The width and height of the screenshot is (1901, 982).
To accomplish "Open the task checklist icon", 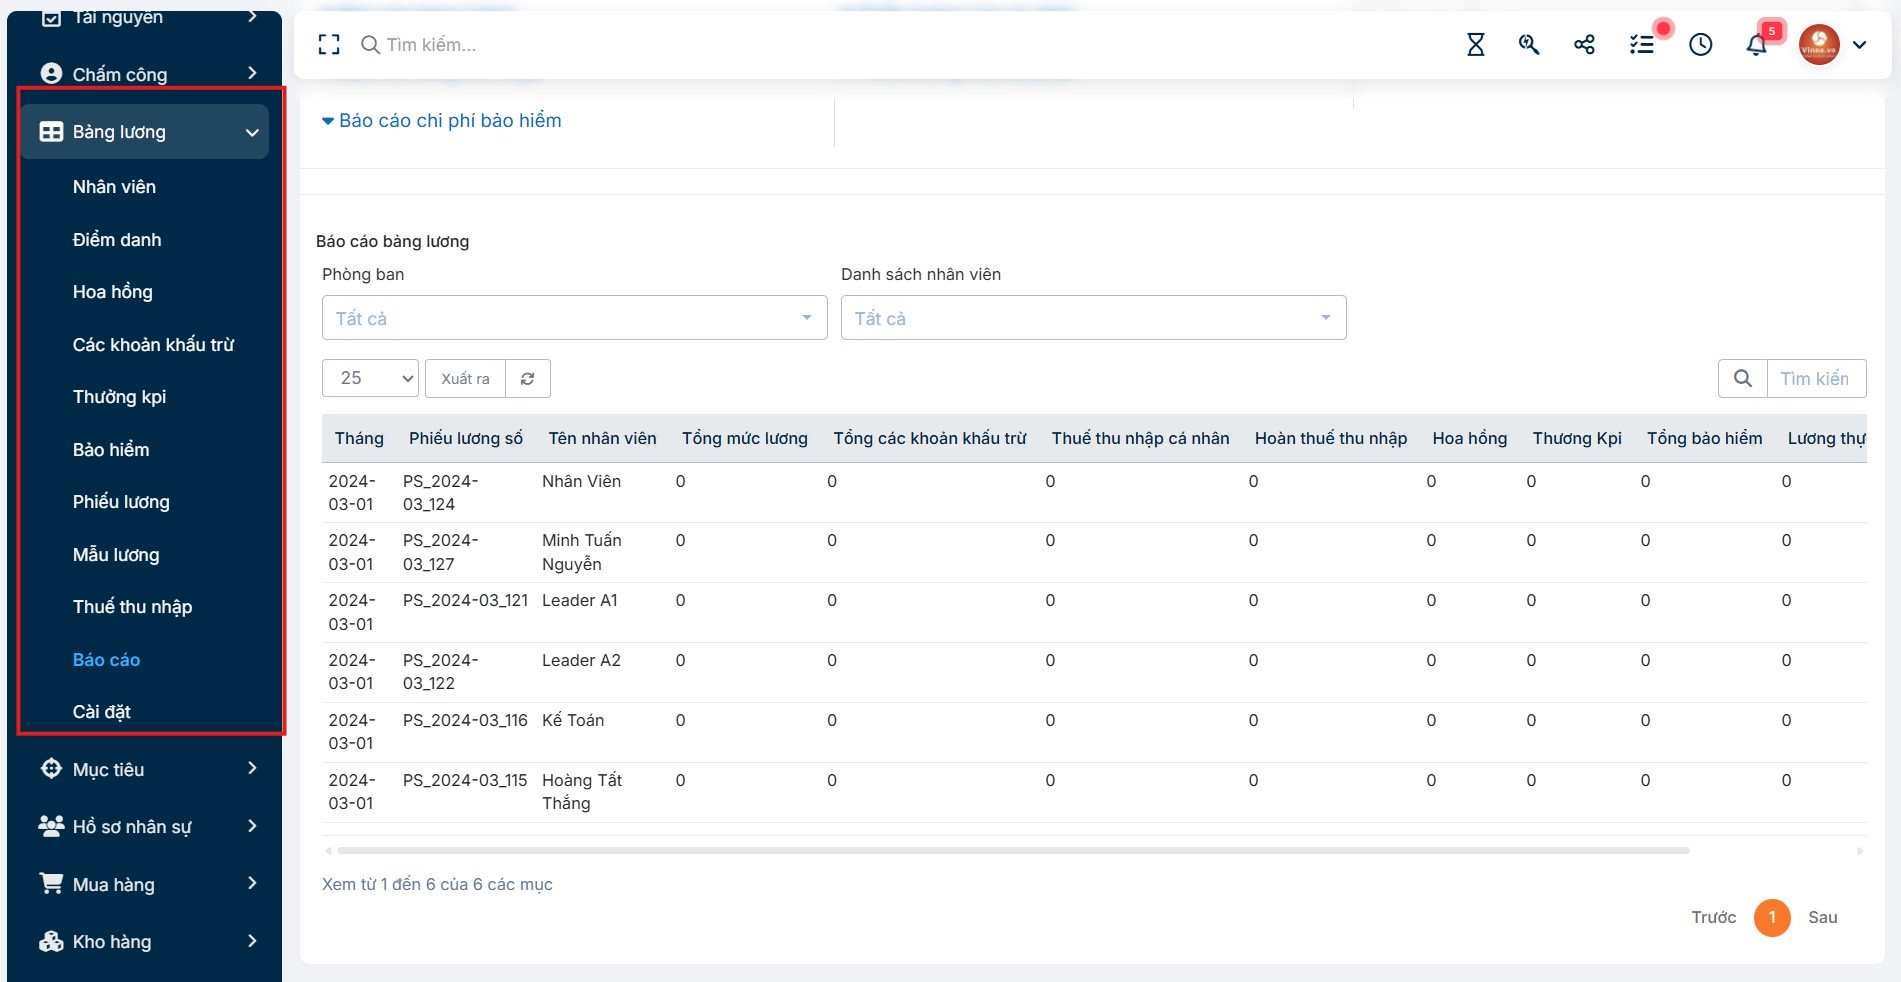I will pyautogui.click(x=1641, y=44).
